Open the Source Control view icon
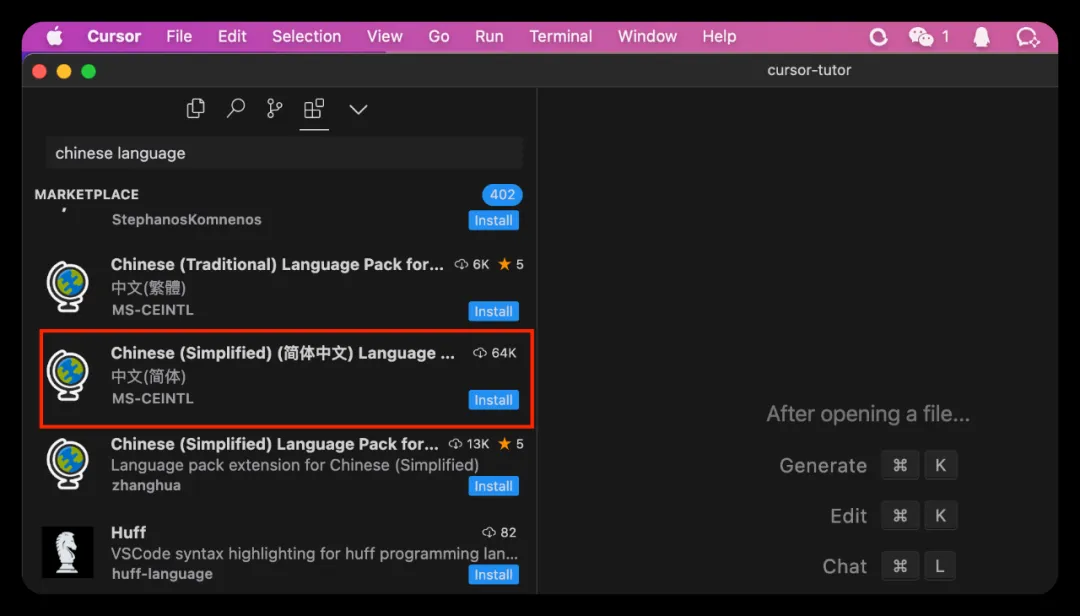Viewport: 1080px width, 616px height. click(x=274, y=108)
